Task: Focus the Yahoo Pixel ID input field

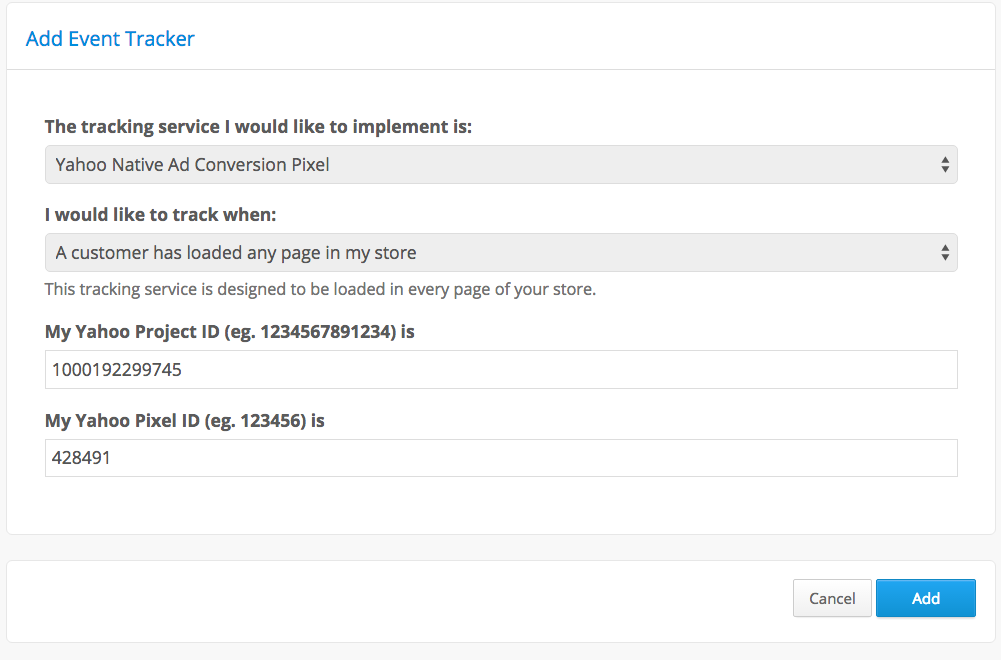Action: click(501, 458)
